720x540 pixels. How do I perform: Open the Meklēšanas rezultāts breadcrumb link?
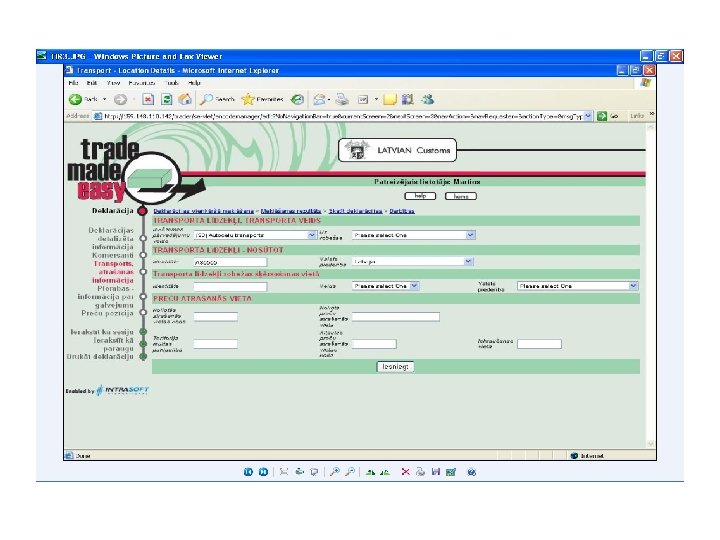click(x=291, y=211)
